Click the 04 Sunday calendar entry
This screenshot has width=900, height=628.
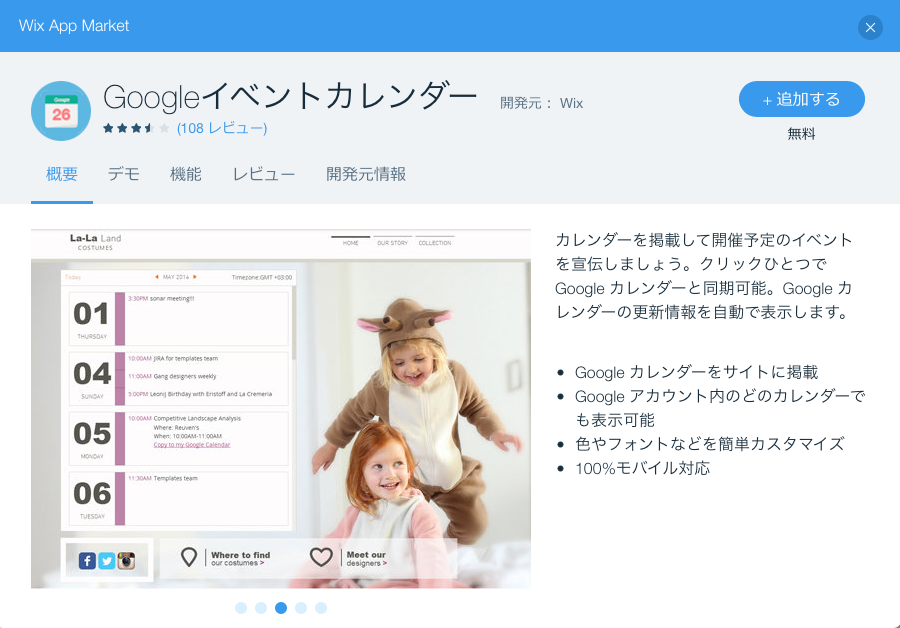click(x=179, y=379)
